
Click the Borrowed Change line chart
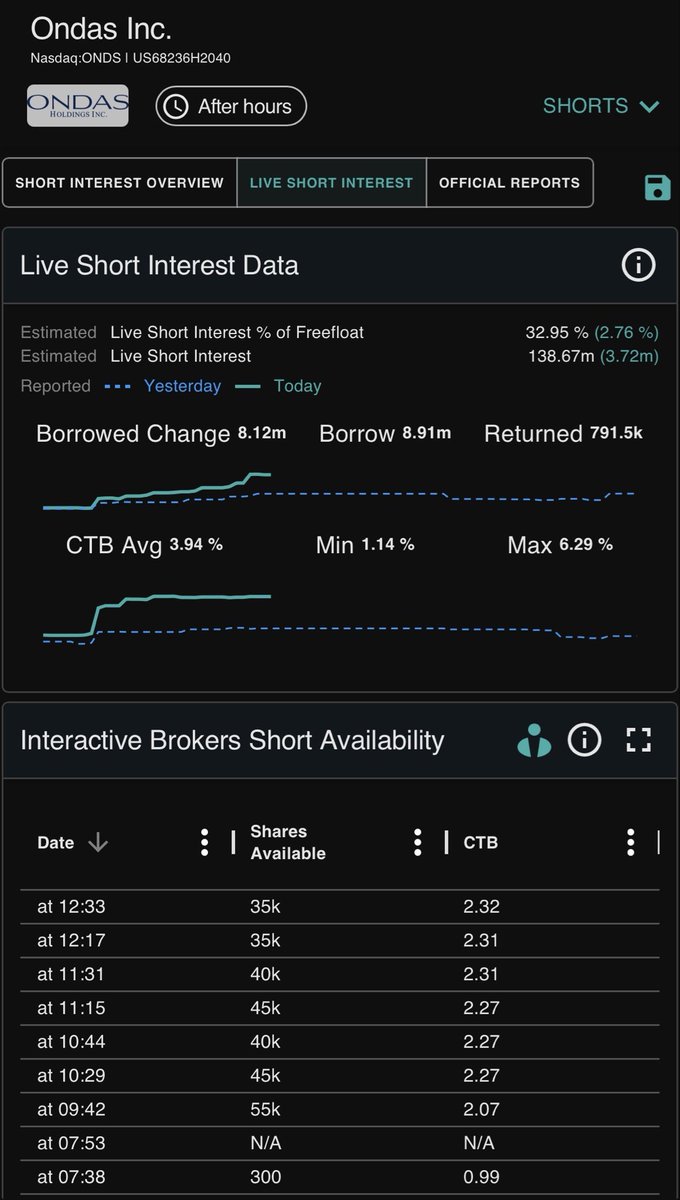(338, 491)
